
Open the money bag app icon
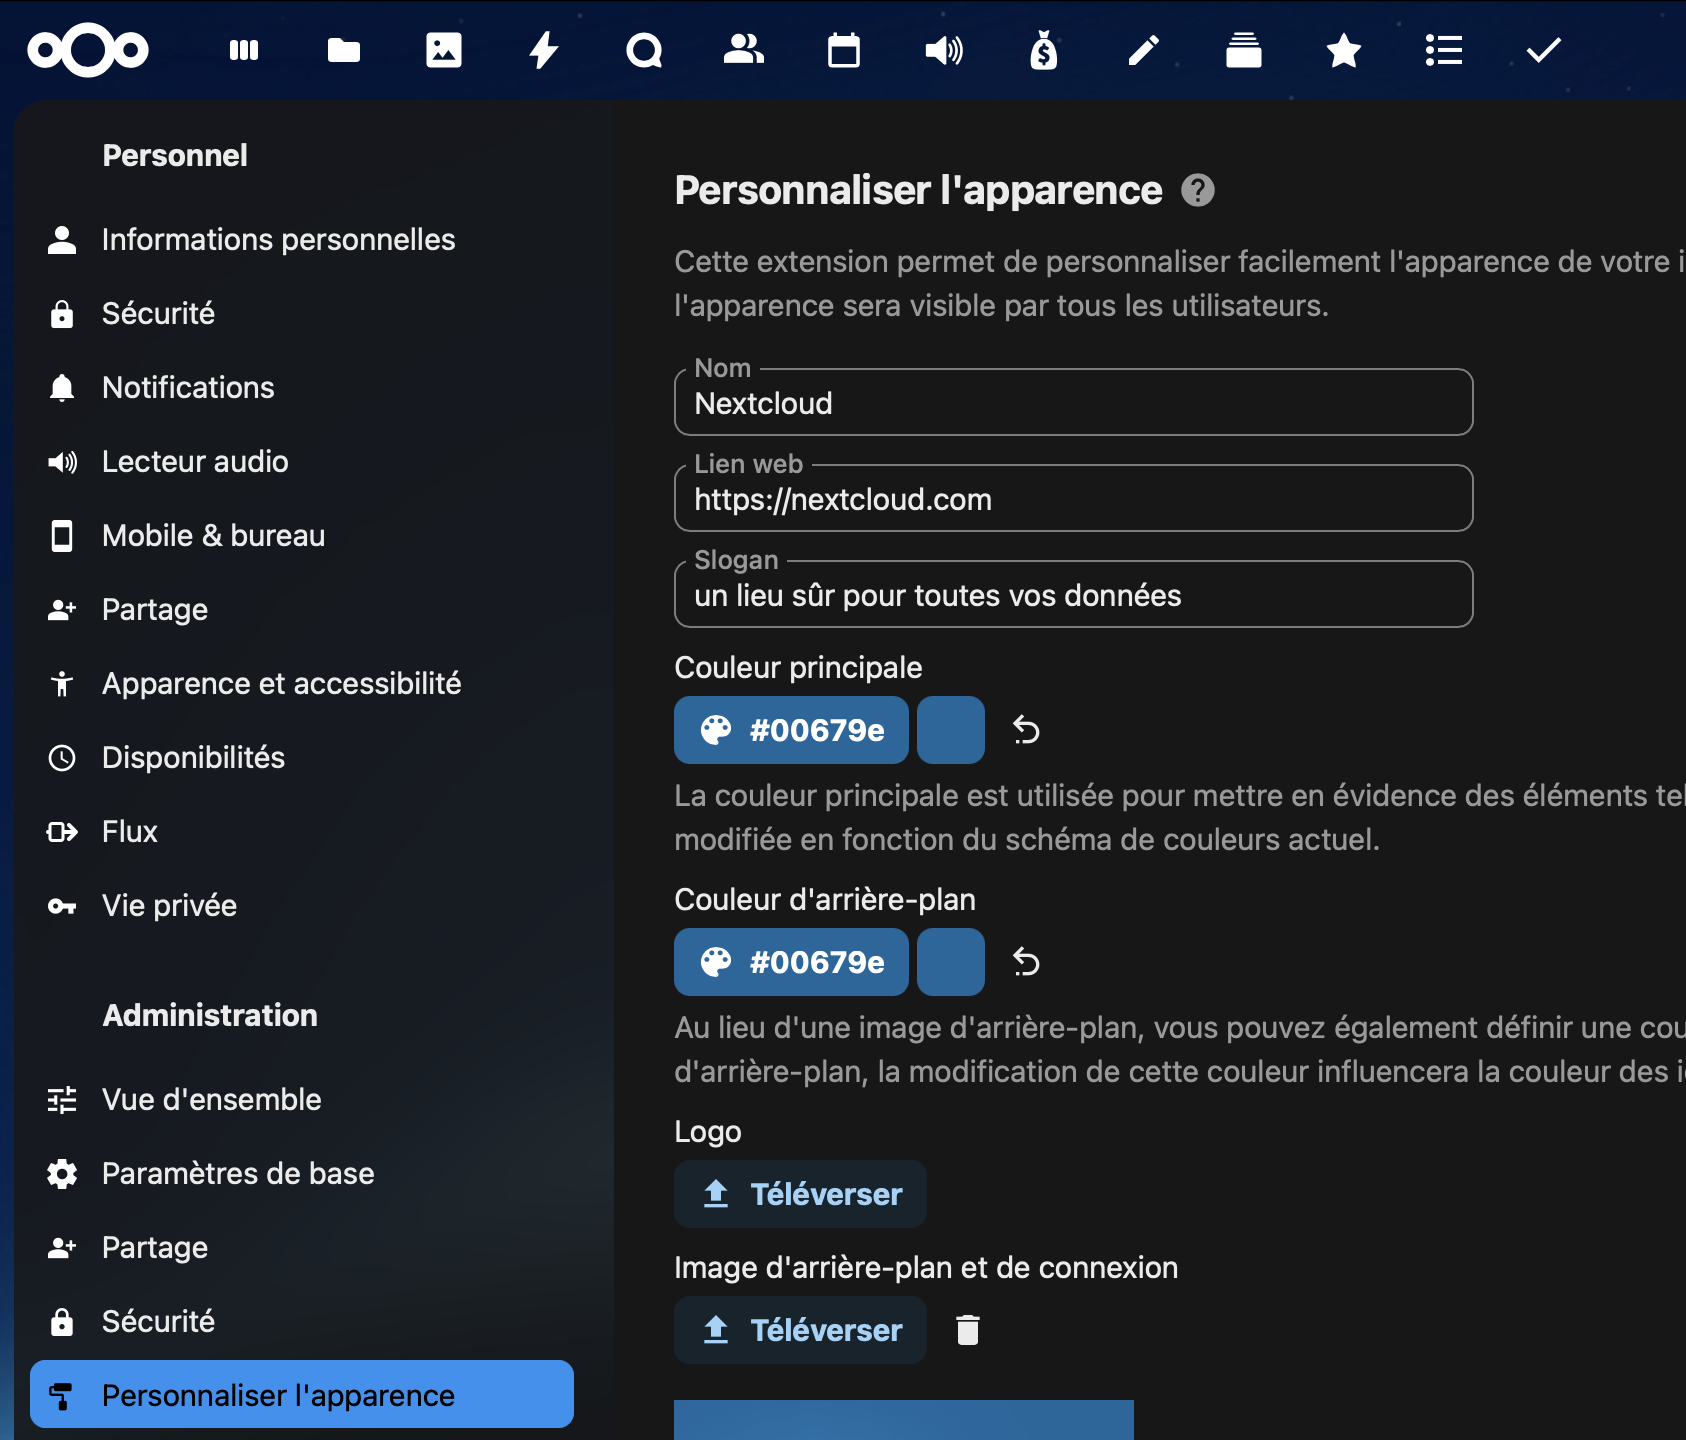[1043, 50]
